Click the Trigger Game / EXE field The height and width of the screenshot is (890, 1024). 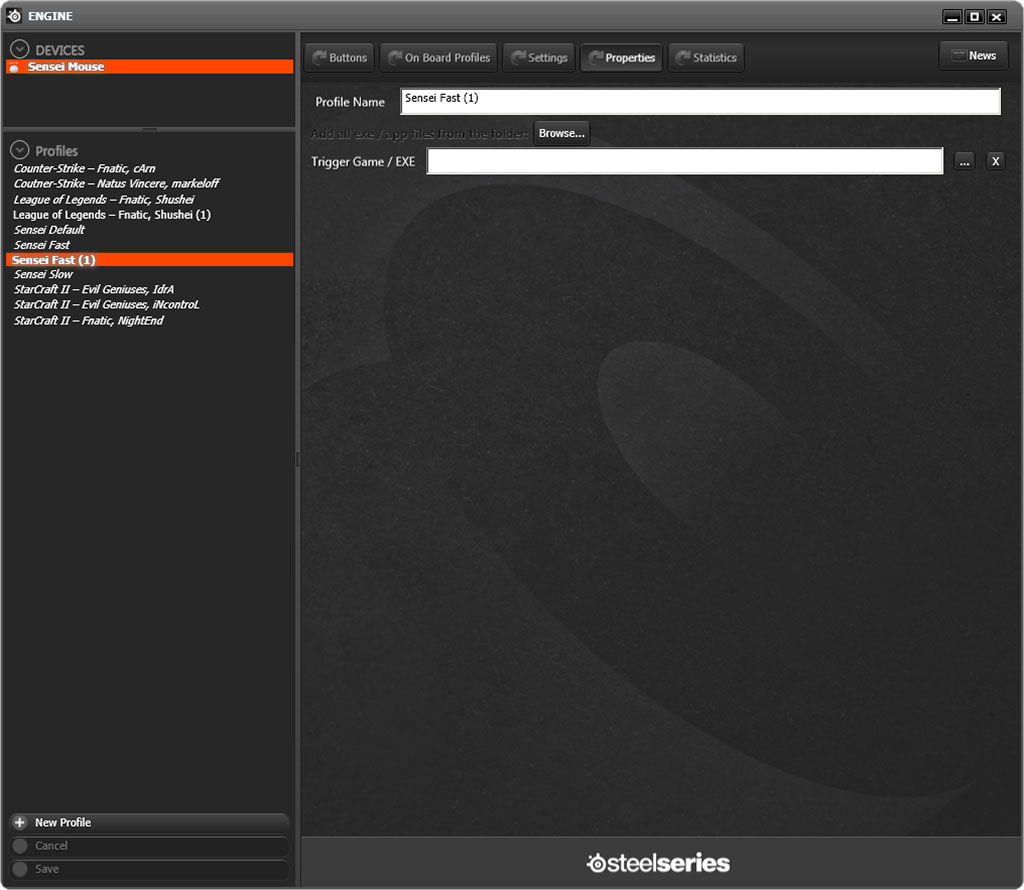(684, 161)
